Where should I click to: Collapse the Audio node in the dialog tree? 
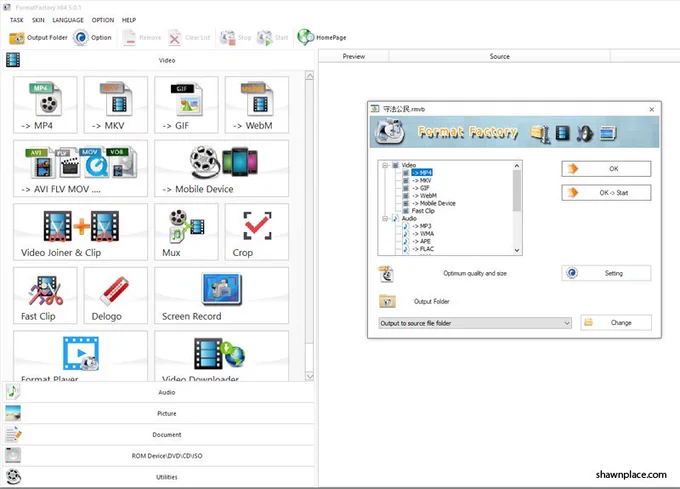(x=385, y=218)
